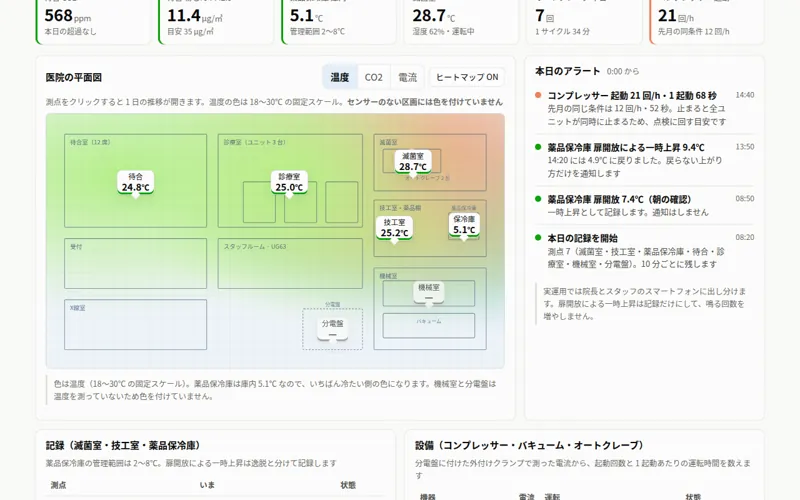800x500 pixels.
Task: Click the 08:20 alert timestamp
Action: point(744,237)
